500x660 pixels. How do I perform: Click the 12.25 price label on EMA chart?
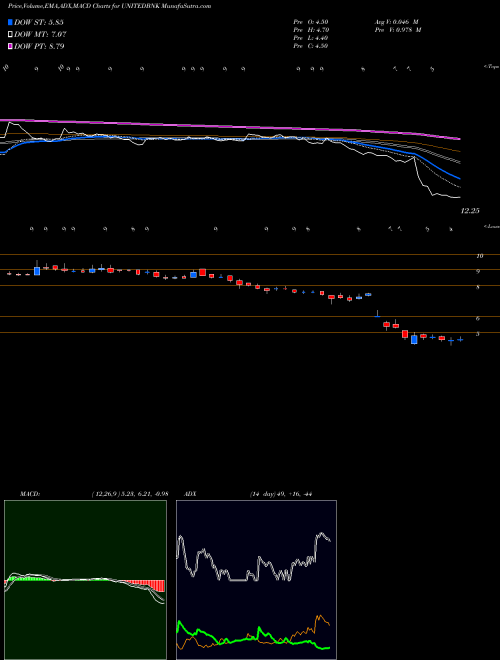pos(470,211)
